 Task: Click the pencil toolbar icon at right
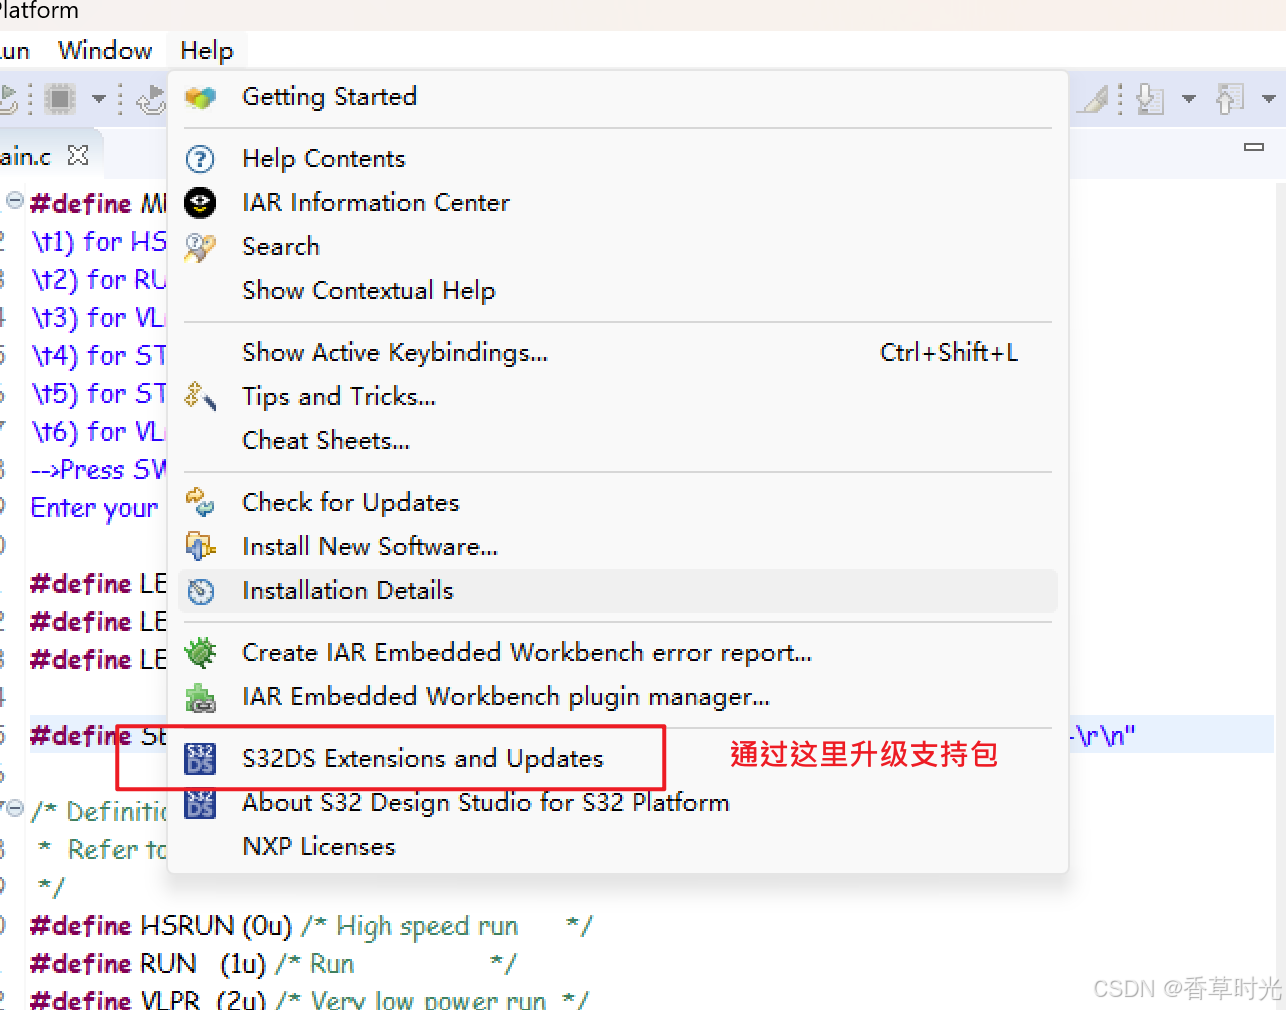(1095, 98)
